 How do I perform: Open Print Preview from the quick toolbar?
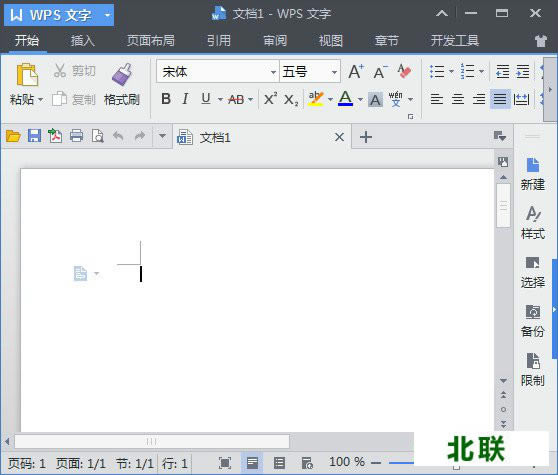98,136
